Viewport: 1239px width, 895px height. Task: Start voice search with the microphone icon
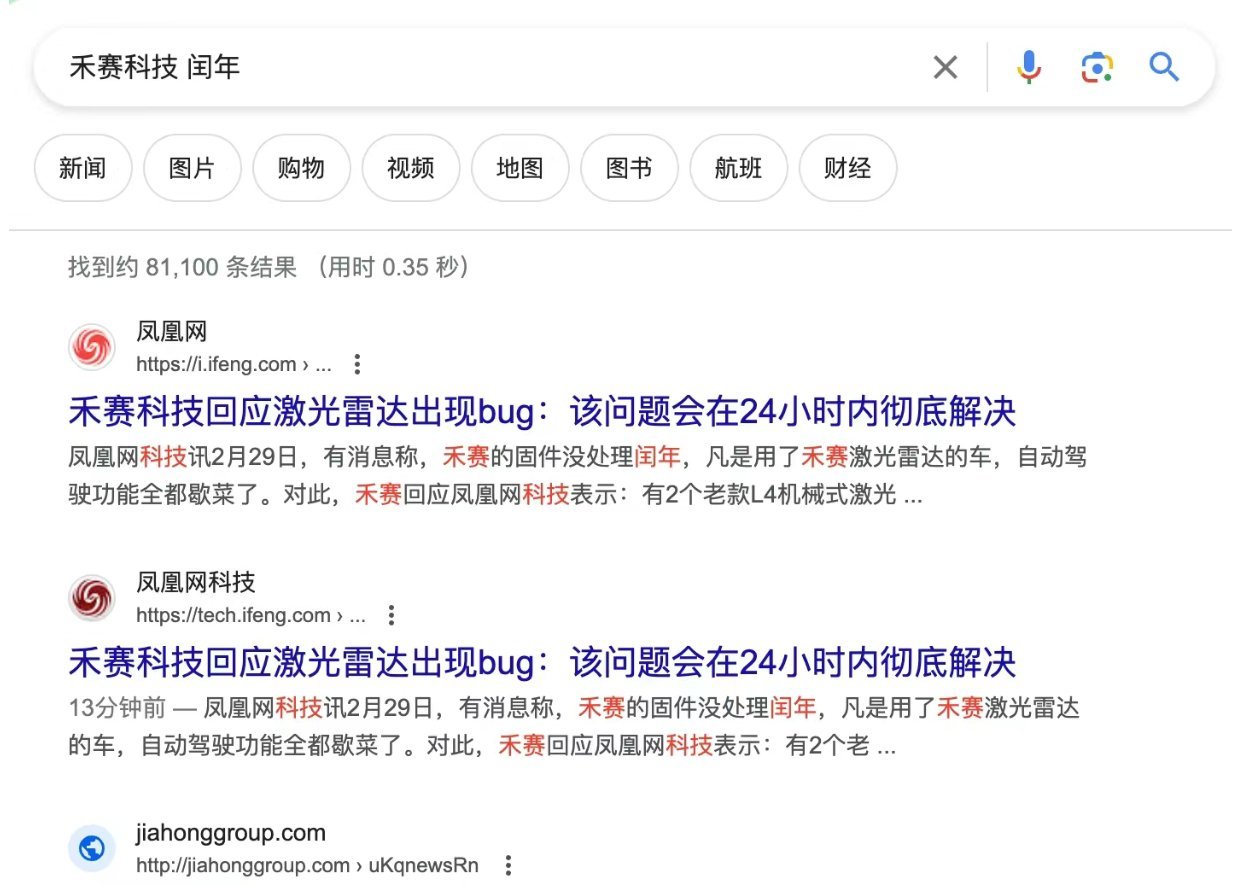coord(1028,67)
